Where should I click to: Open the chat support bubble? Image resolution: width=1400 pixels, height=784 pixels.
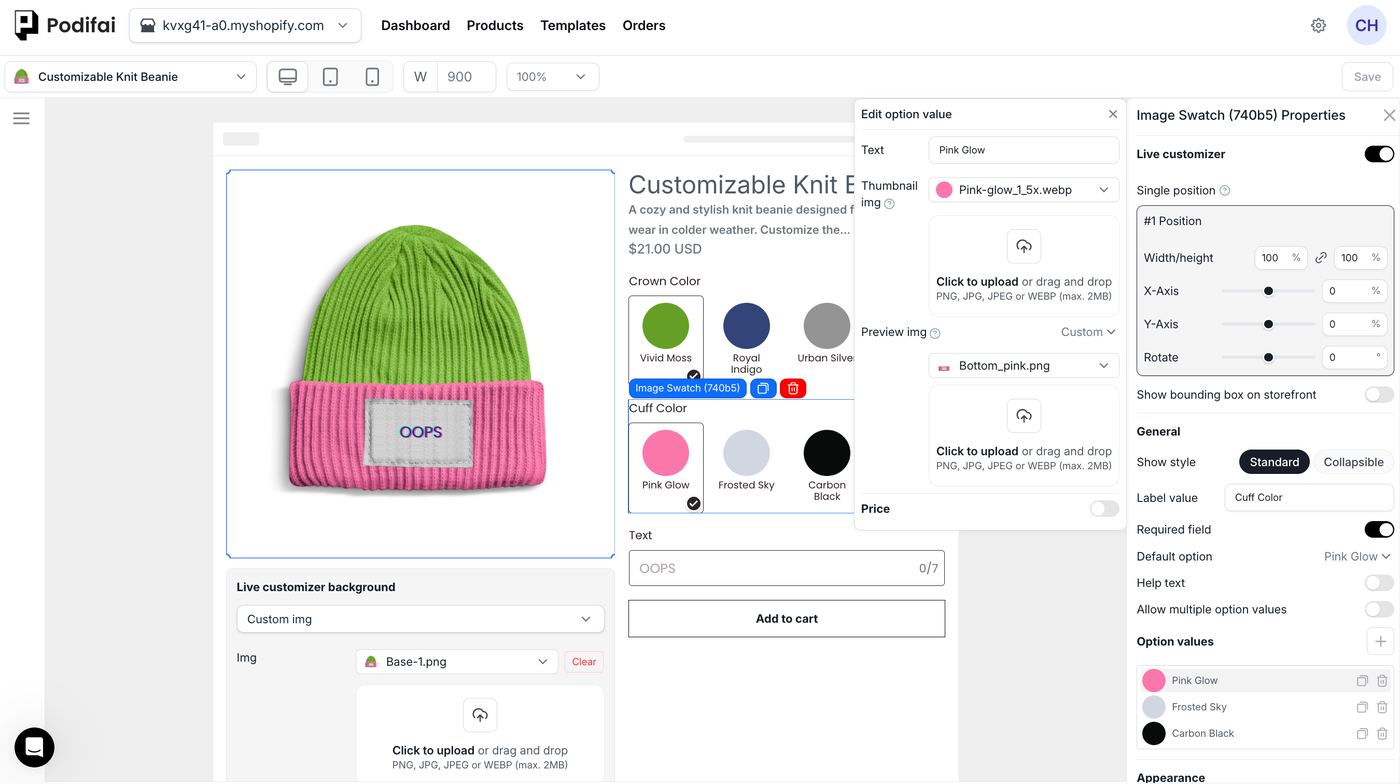pos(34,747)
